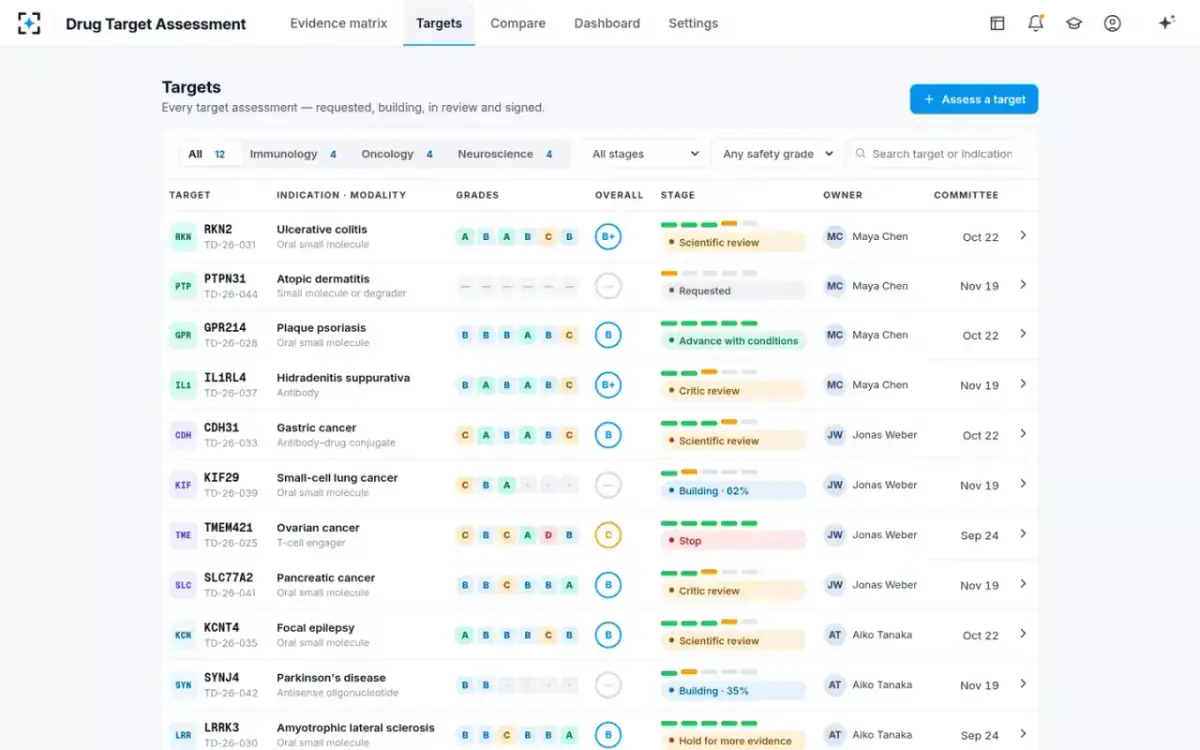Expand the TMEM421 row chevron
1200x750 pixels.
pyautogui.click(x=1023, y=534)
